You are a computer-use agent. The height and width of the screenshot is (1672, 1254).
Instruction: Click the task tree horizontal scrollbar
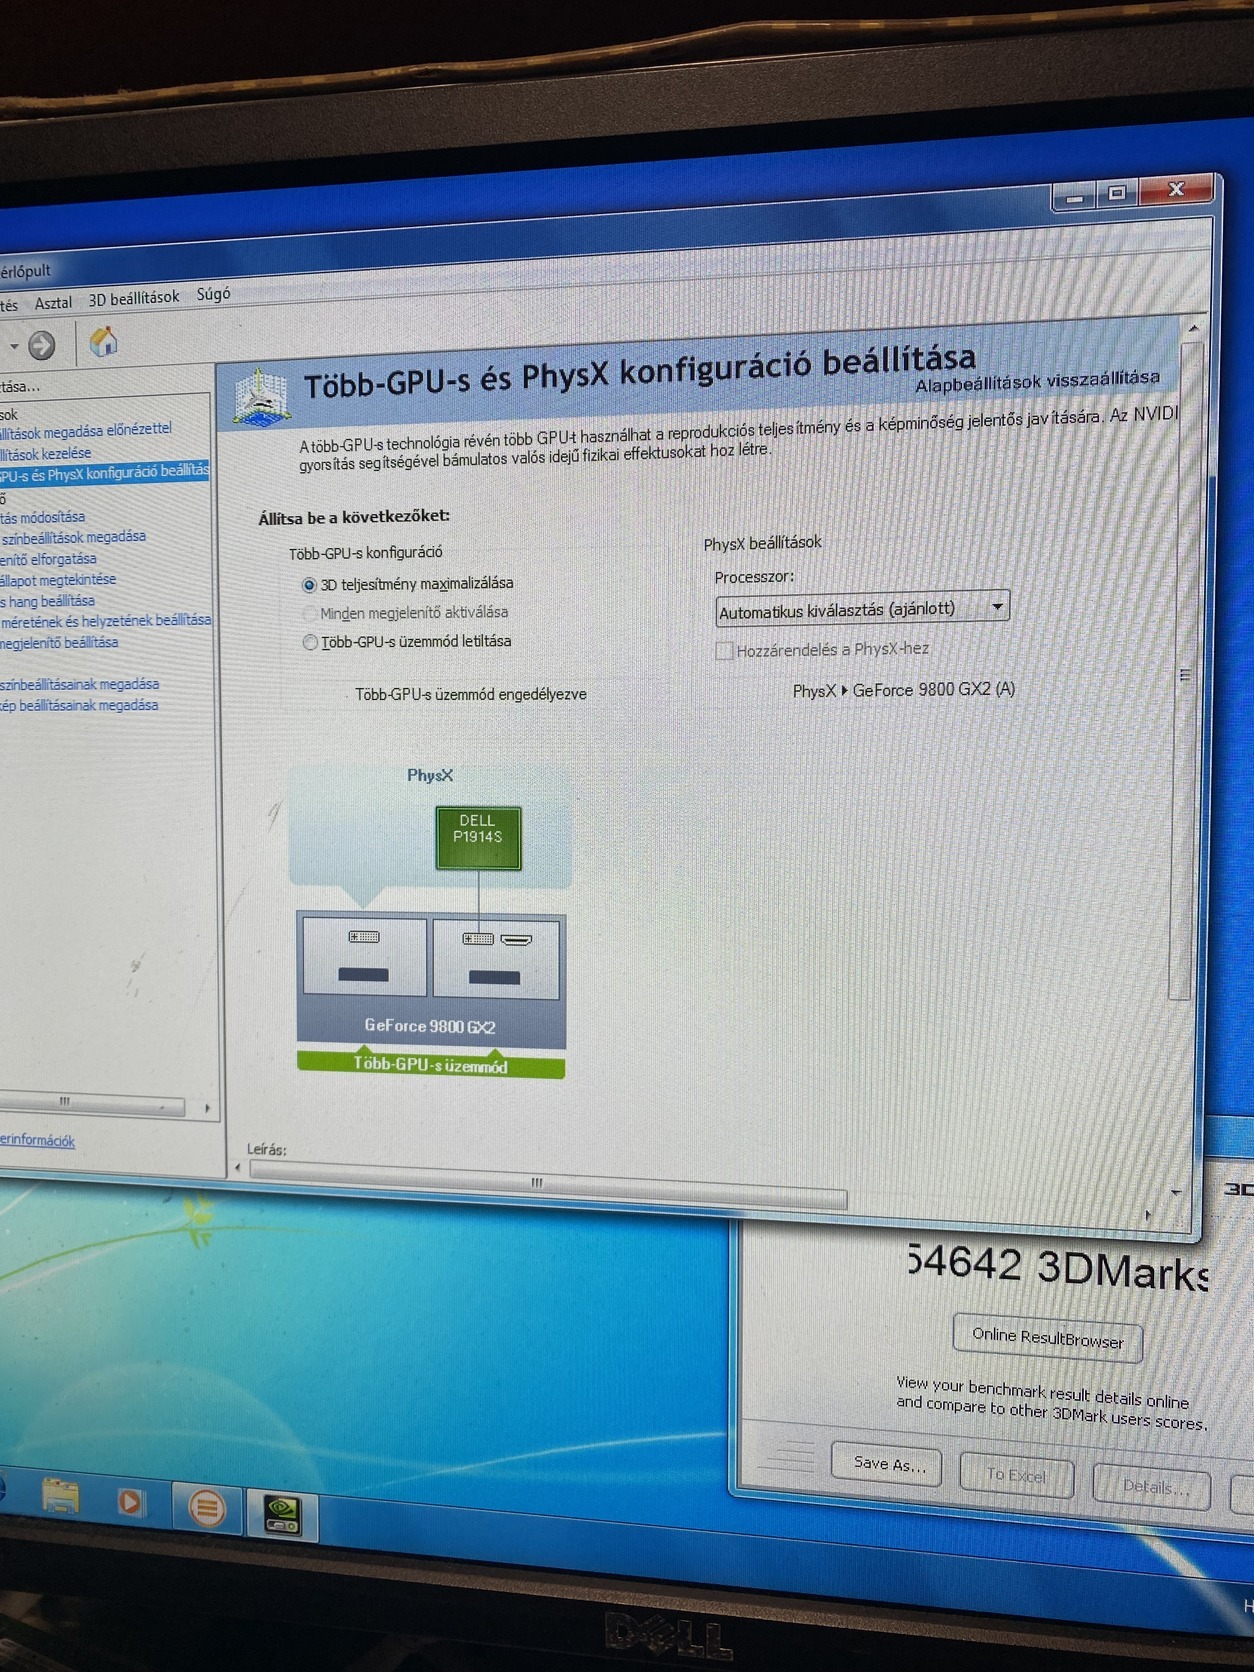point(92,1104)
